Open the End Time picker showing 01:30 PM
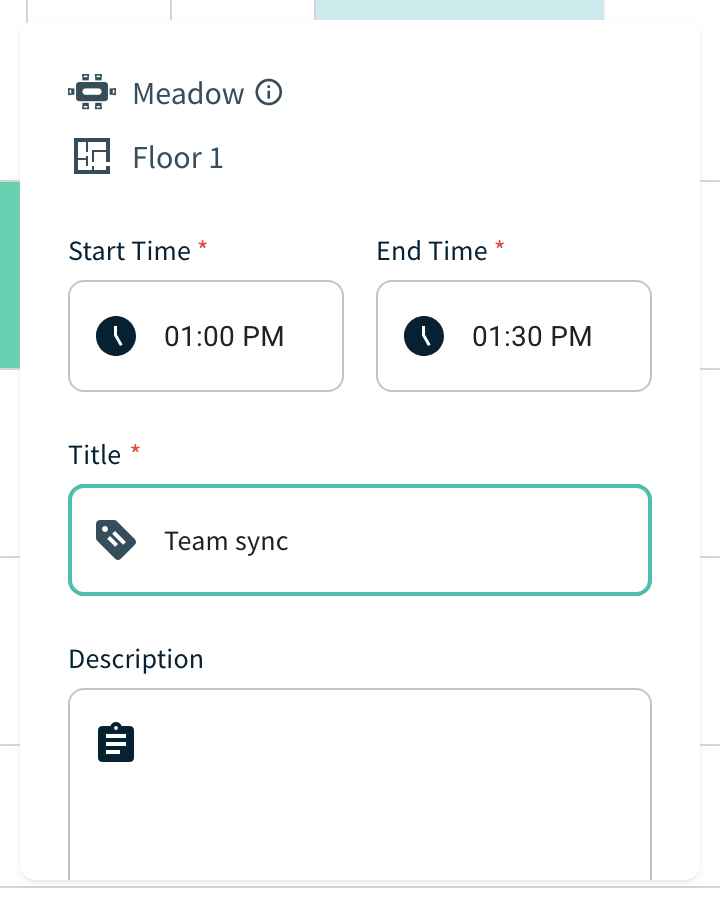 coord(514,336)
